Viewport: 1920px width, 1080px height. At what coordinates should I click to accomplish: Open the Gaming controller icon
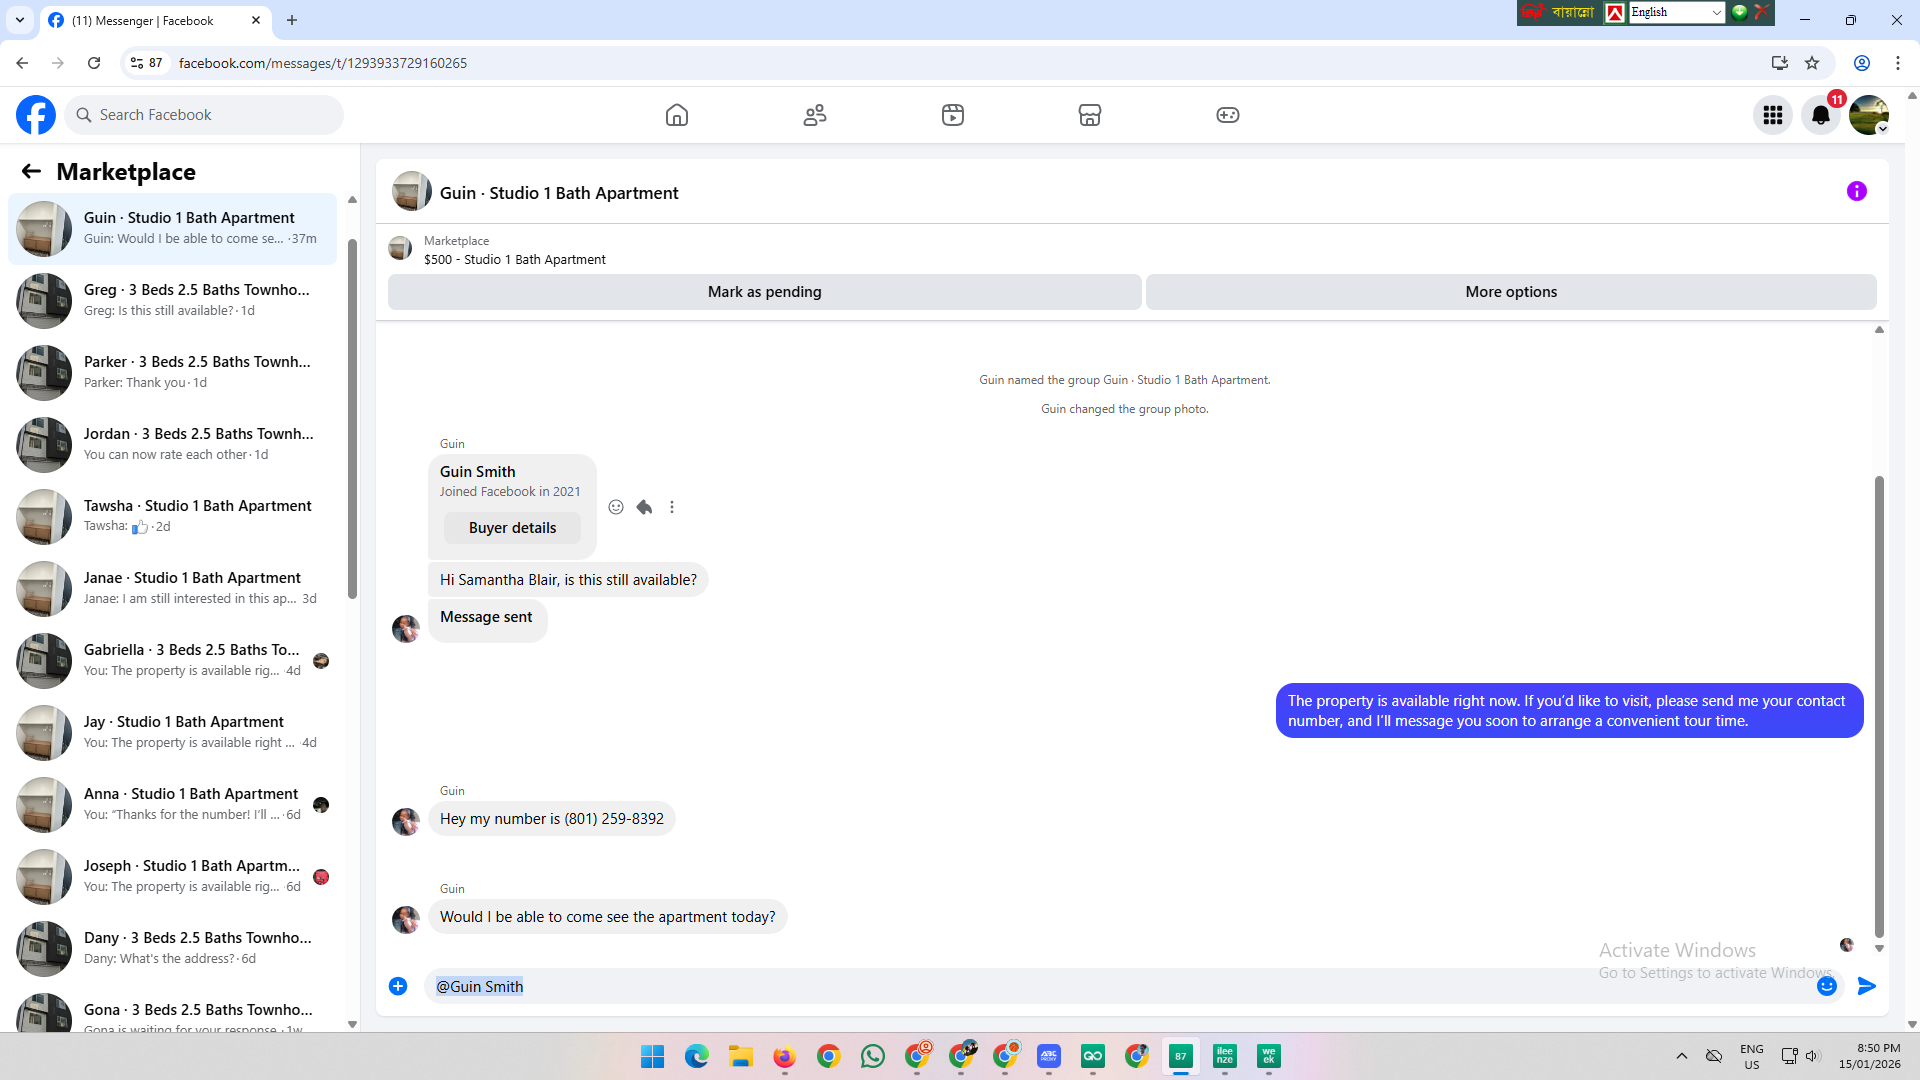(1228, 115)
